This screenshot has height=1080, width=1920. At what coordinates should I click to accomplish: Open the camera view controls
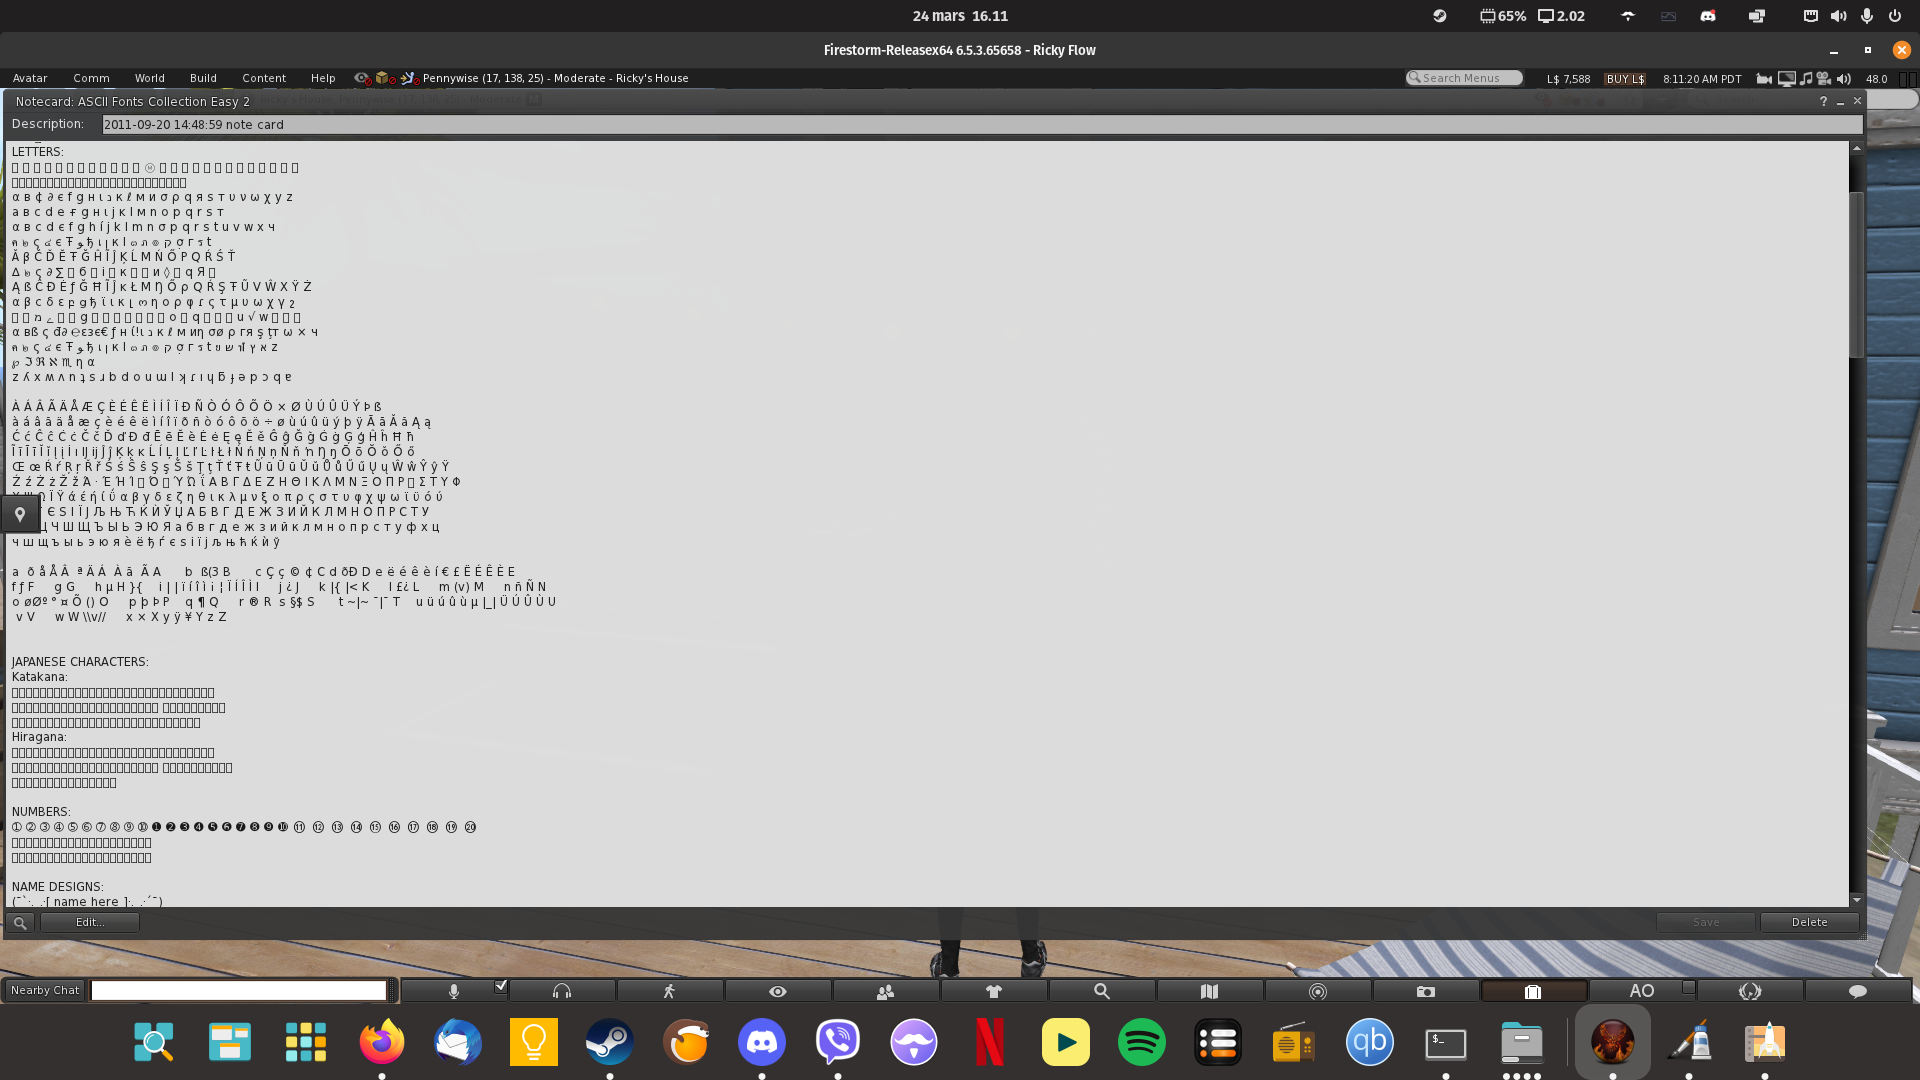(778, 990)
